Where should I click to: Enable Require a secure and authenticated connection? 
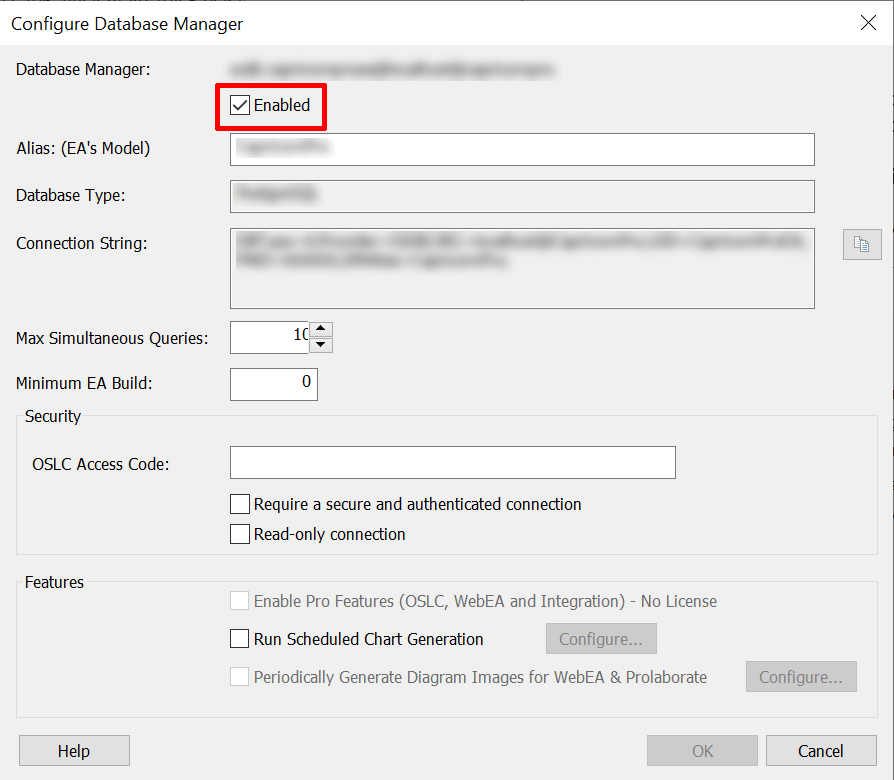coord(240,504)
